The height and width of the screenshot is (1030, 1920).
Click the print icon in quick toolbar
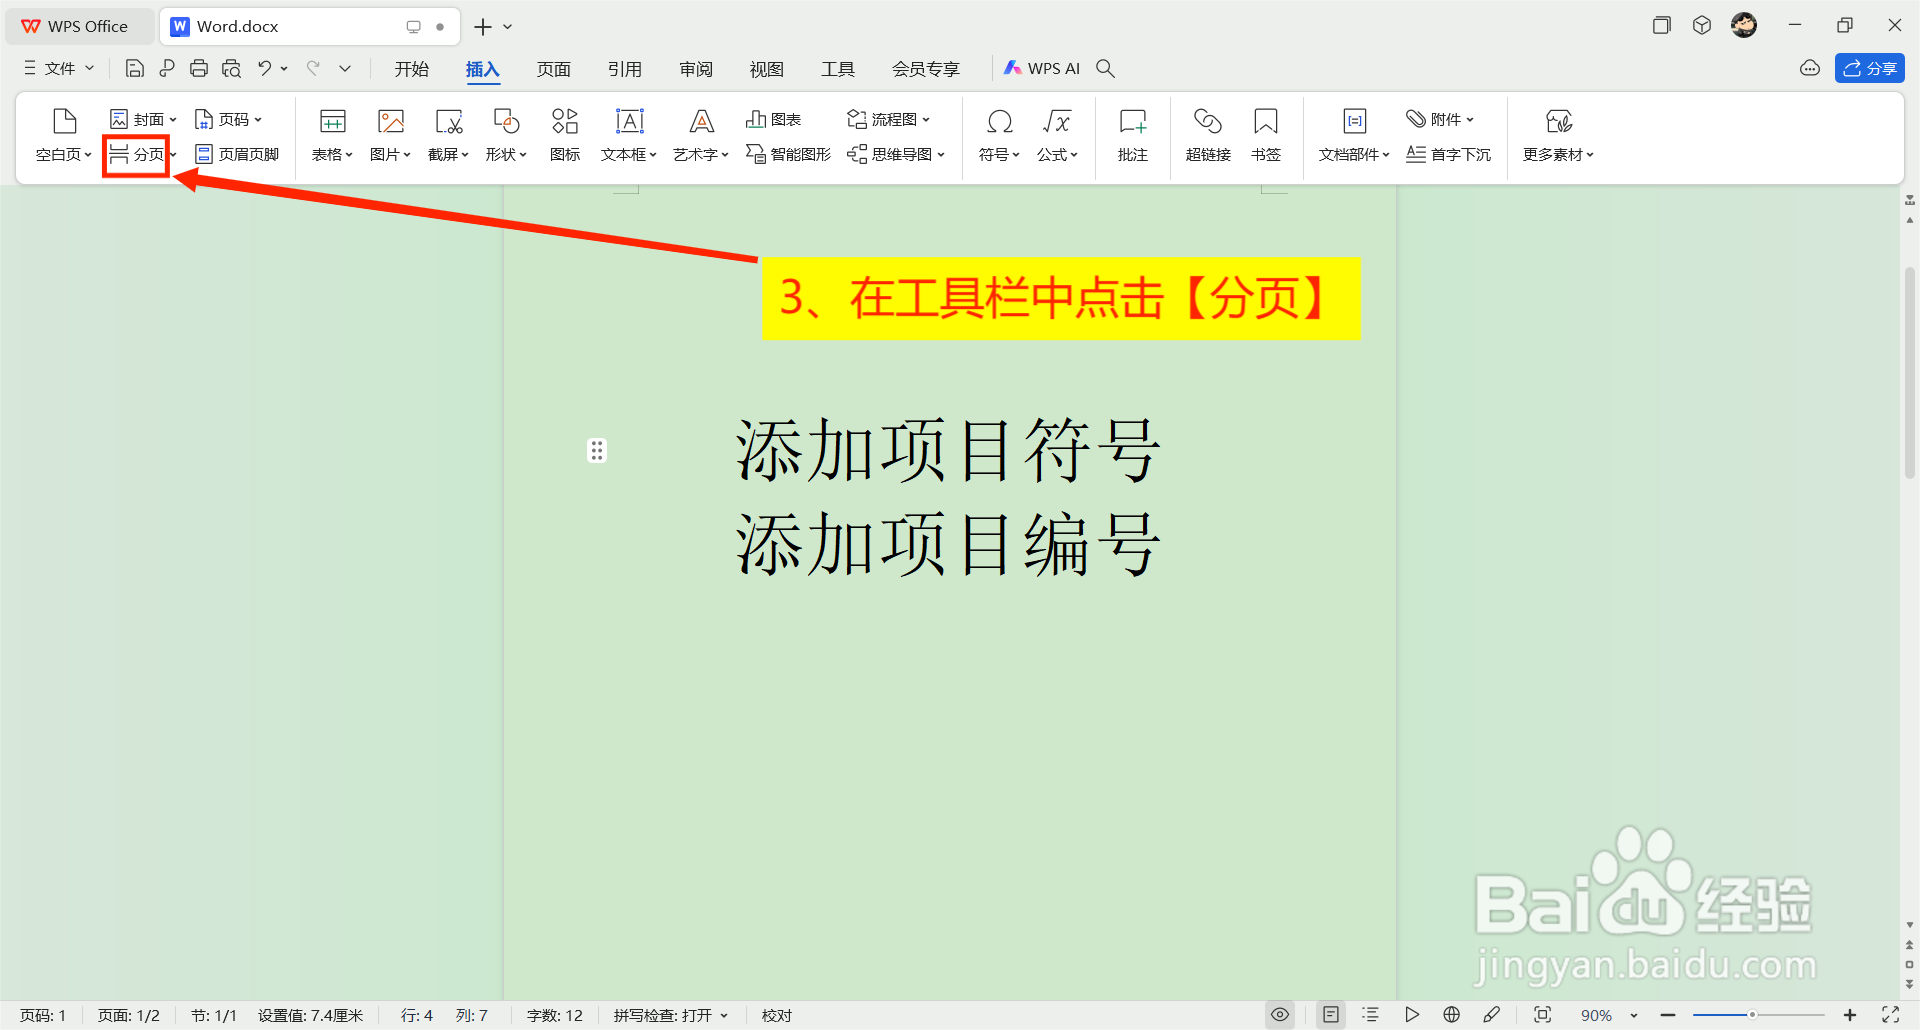[x=199, y=68]
